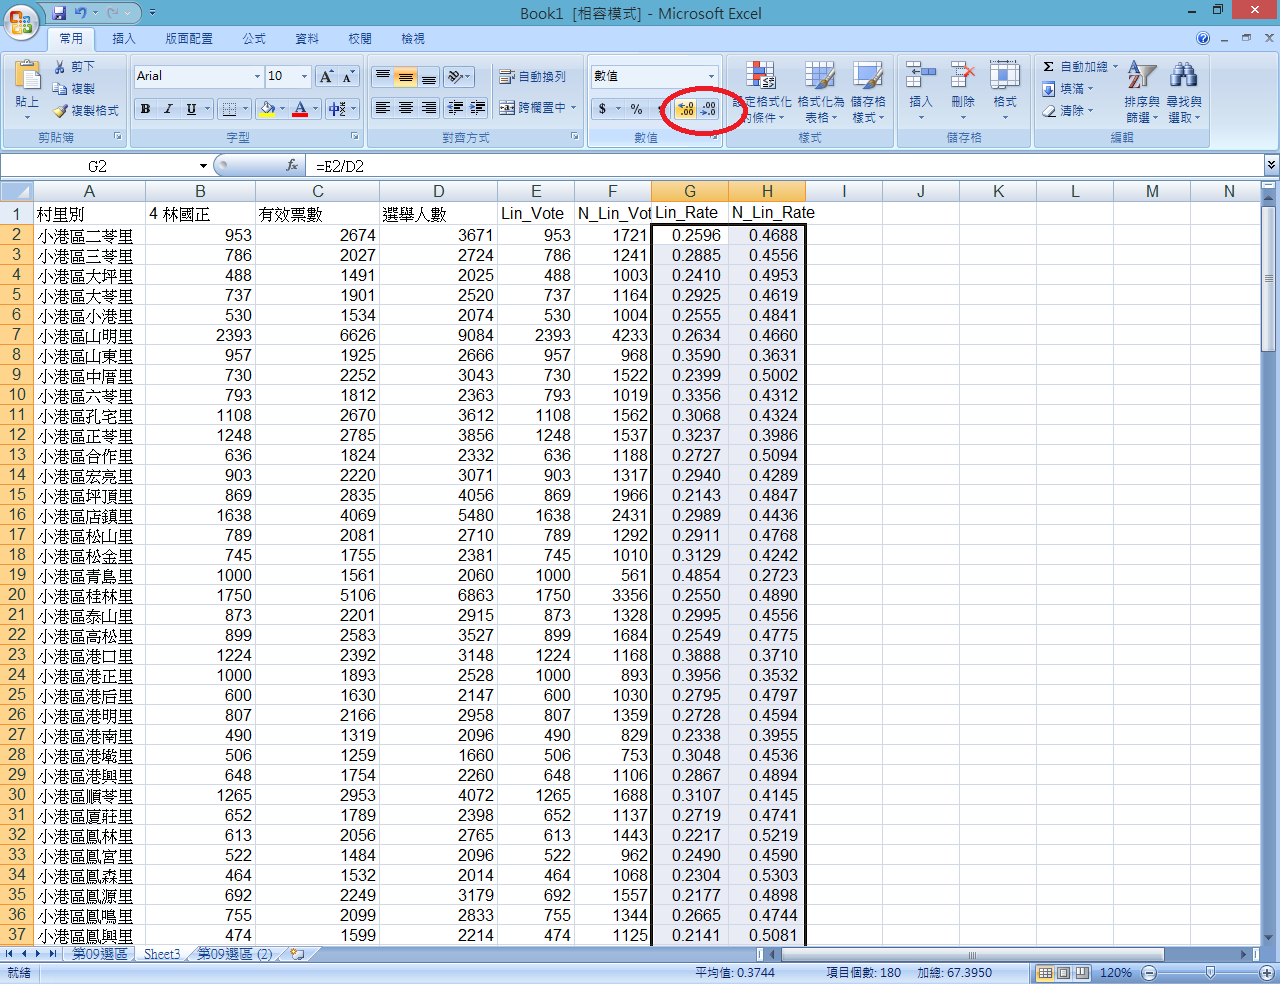The width and height of the screenshot is (1280, 984).
Task: Open Find & Select (尋找與選取) binoculars
Action: tap(1183, 76)
